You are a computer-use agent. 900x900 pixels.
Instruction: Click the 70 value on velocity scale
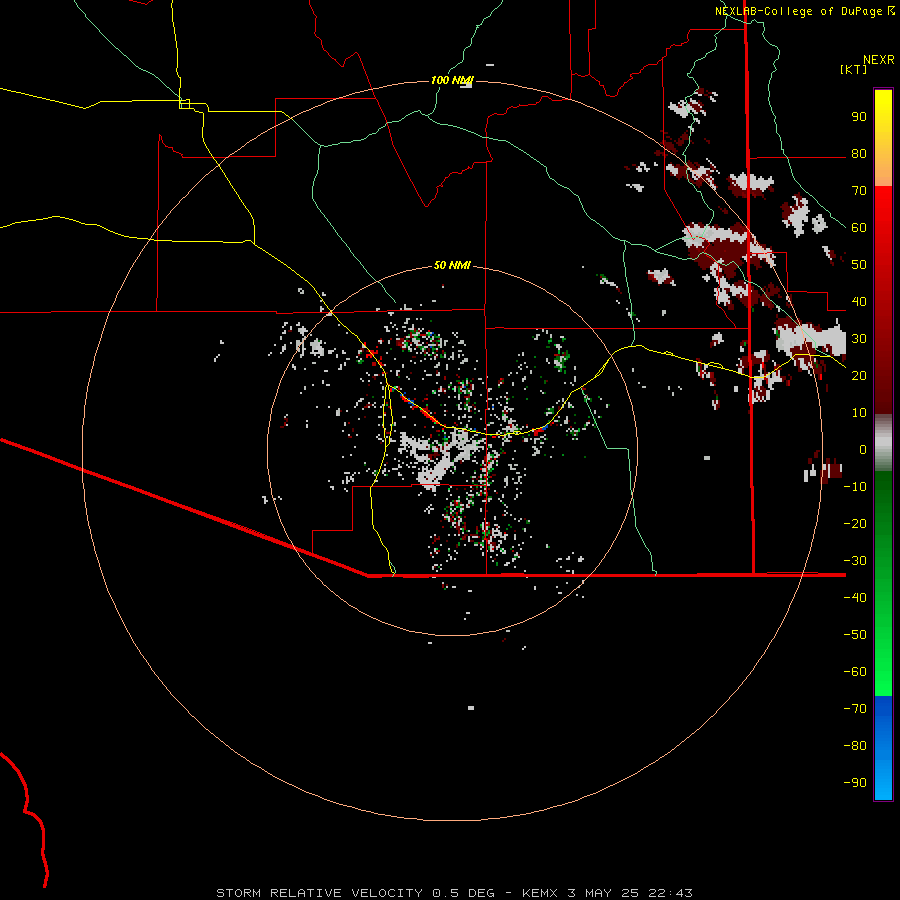pyautogui.click(x=859, y=191)
